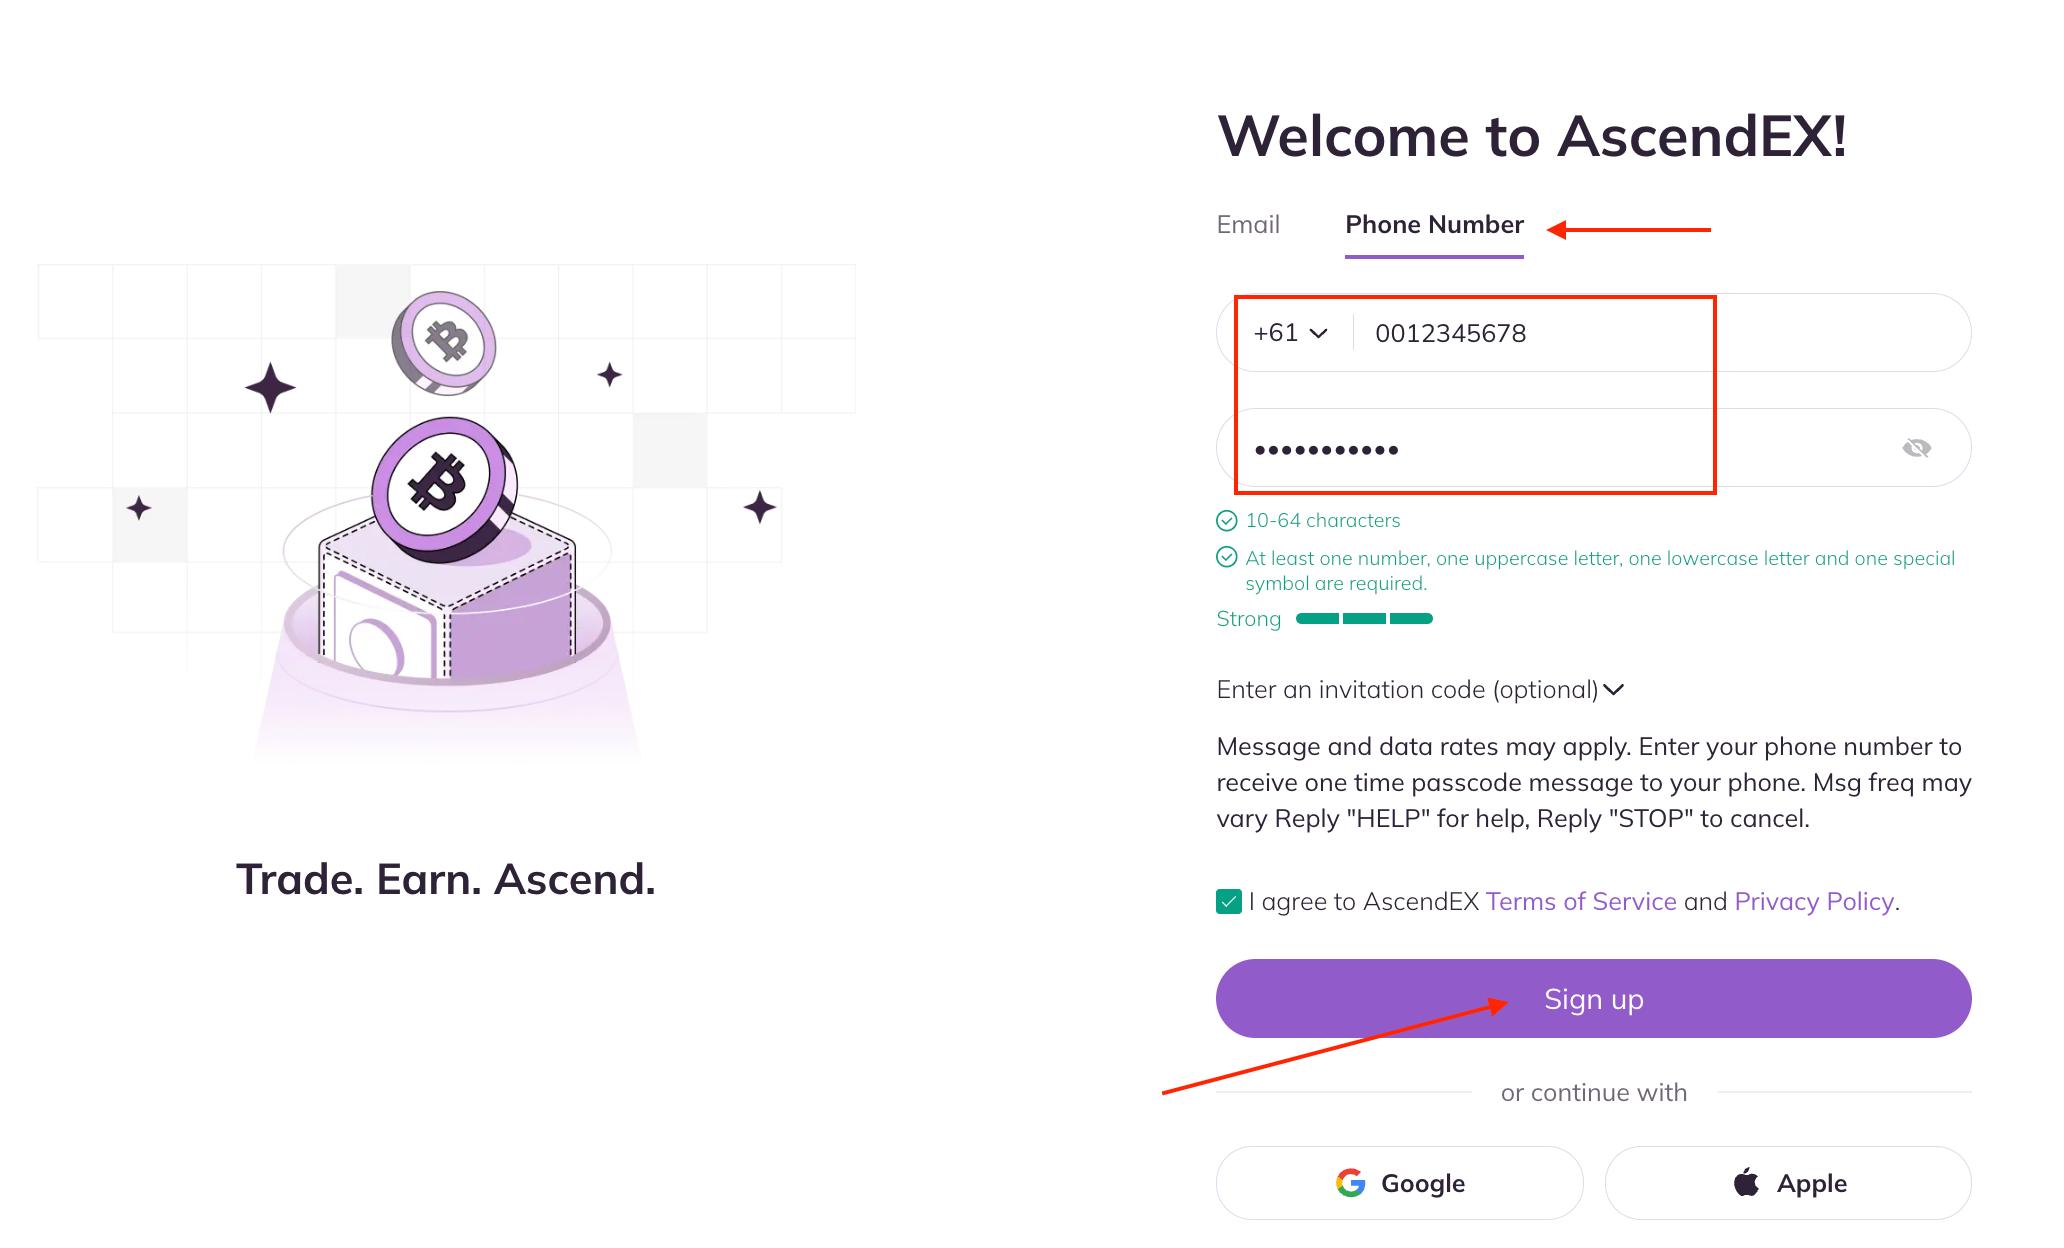
Task: Select the Phone Number tab
Action: (x=1434, y=225)
